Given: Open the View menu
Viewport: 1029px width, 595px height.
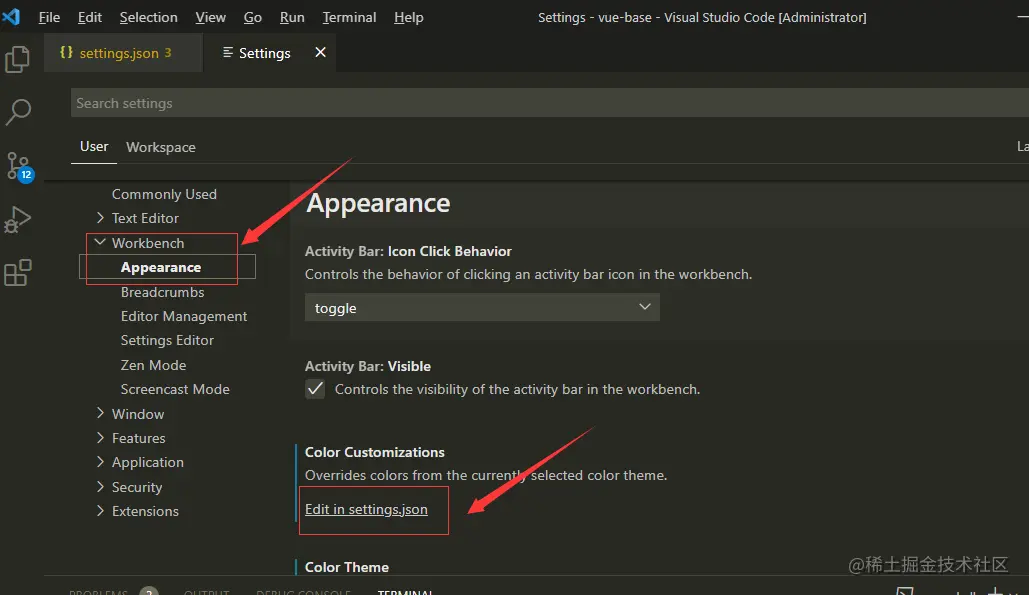Looking at the screenshot, I should [x=211, y=17].
